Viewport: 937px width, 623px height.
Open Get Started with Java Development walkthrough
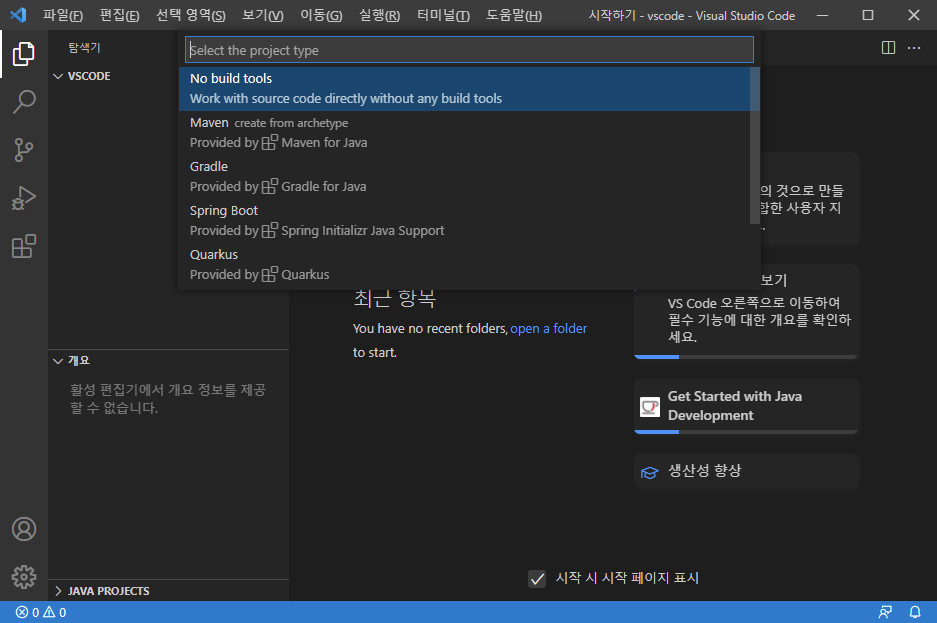tap(746, 406)
